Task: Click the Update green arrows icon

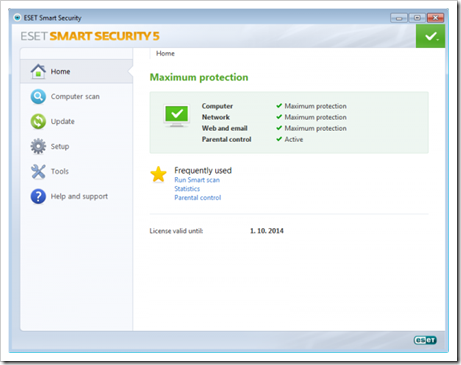Action: 38,121
